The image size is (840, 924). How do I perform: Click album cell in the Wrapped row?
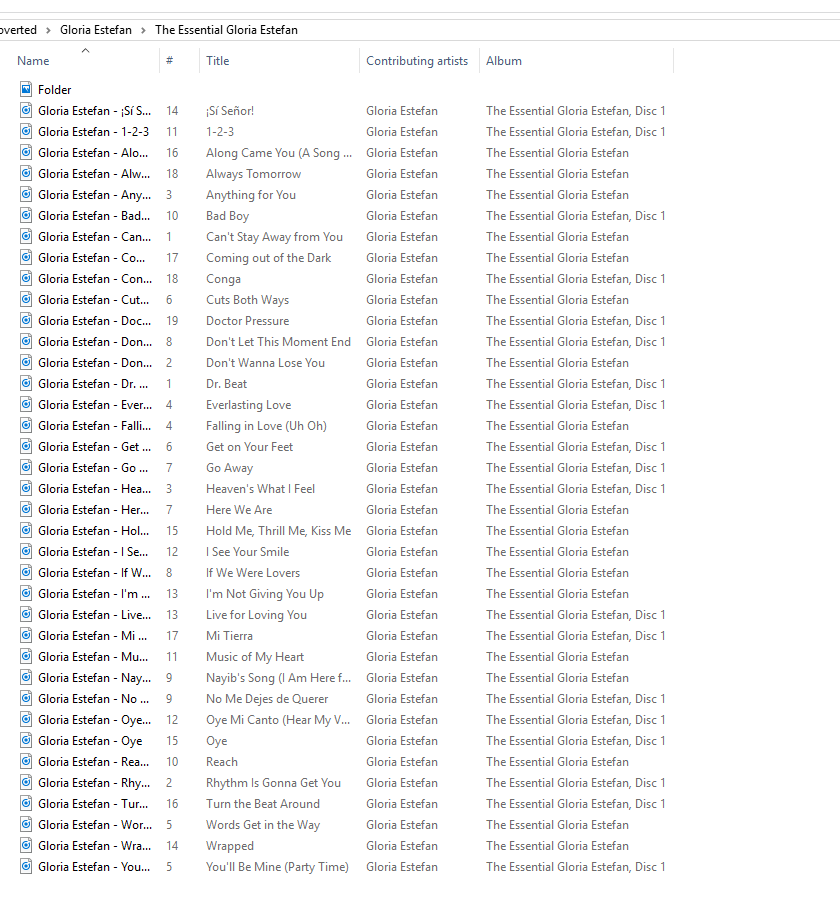pos(557,846)
